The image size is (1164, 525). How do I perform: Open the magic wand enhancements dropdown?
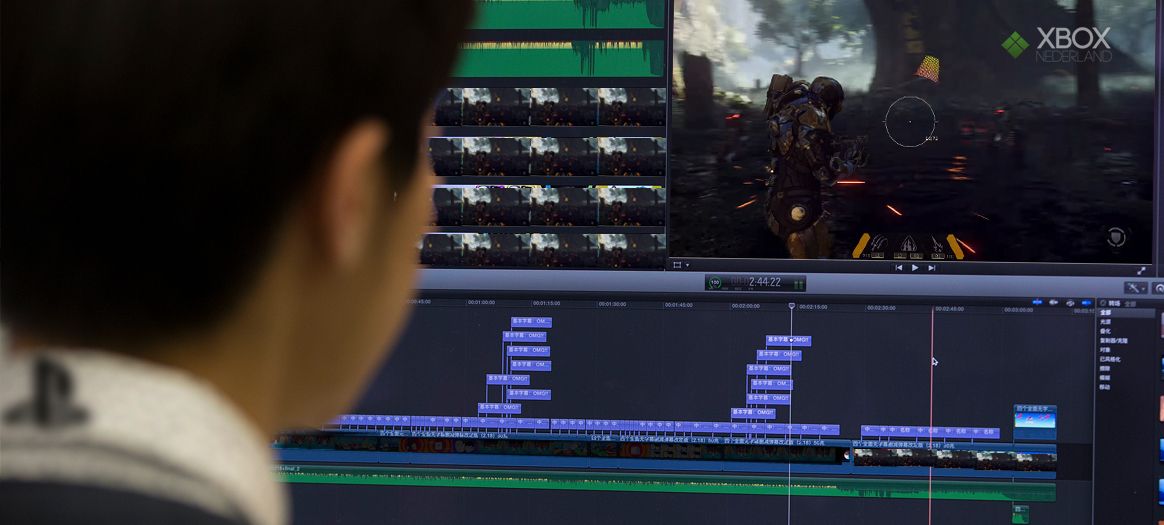pyautogui.click(x=1136, y=288)
